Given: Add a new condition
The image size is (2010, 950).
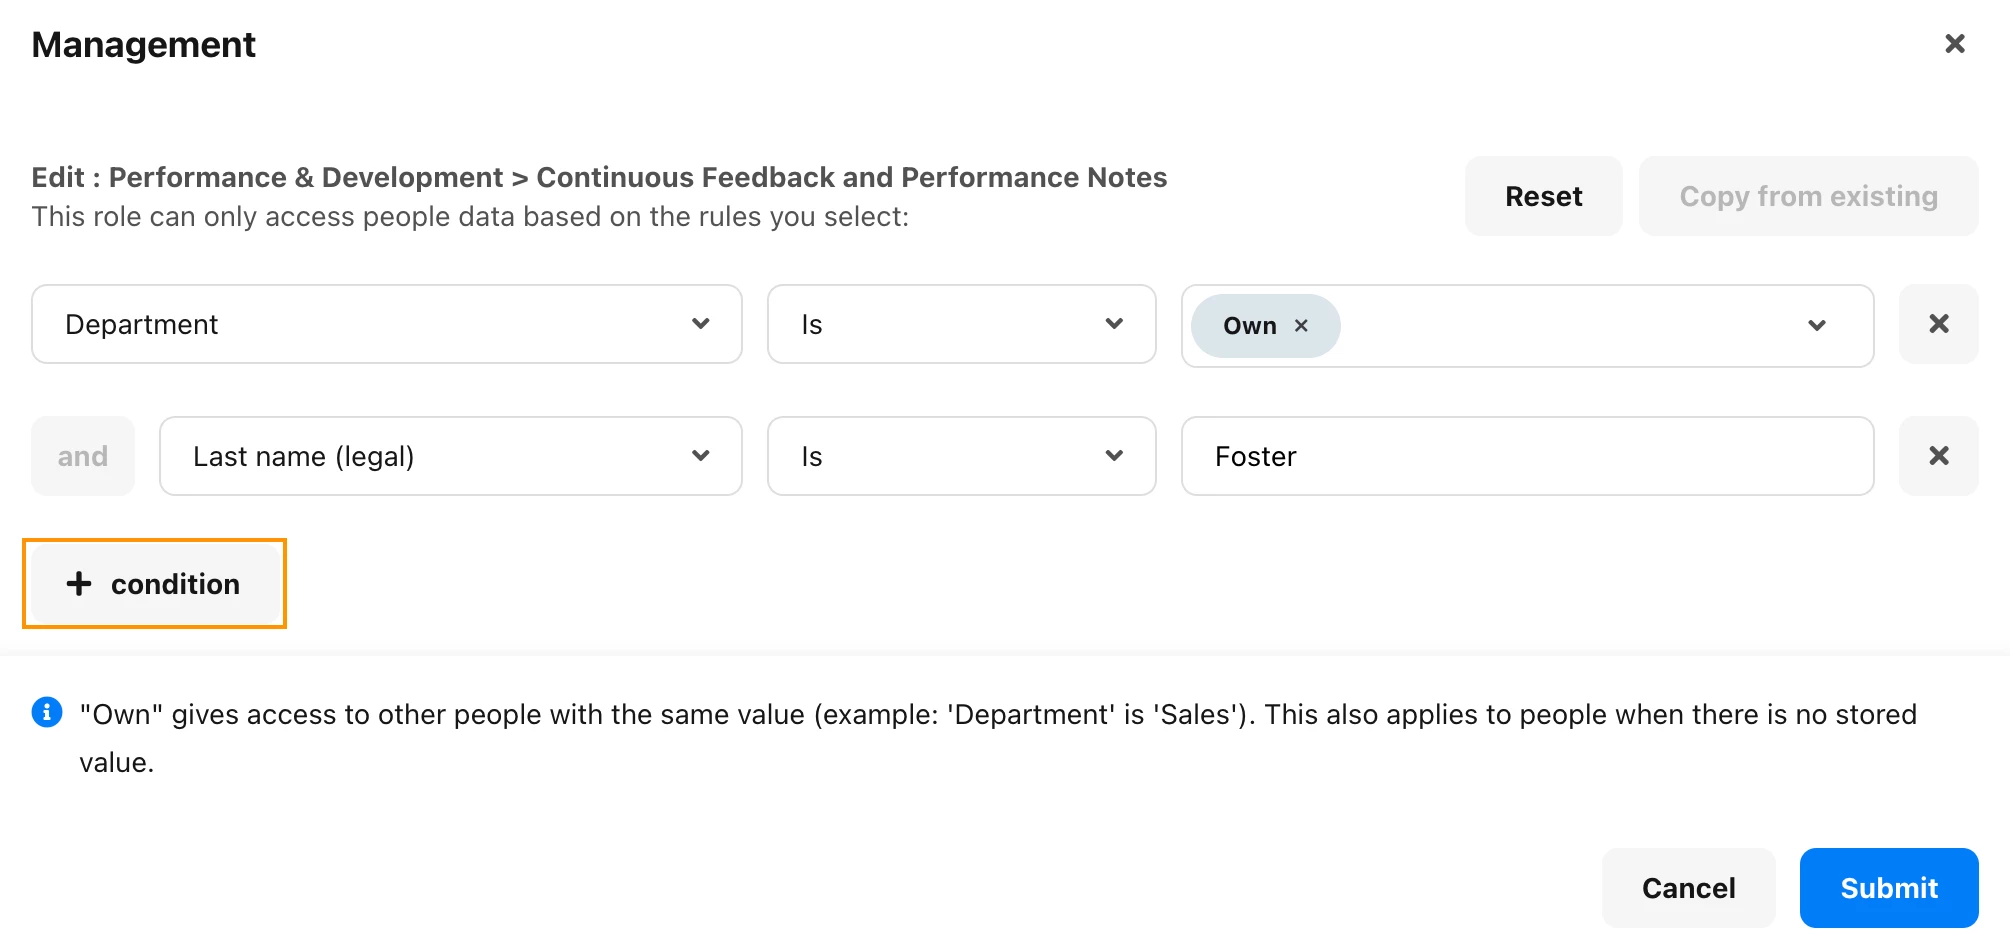Looking at the screenshot, I should 155,584.
